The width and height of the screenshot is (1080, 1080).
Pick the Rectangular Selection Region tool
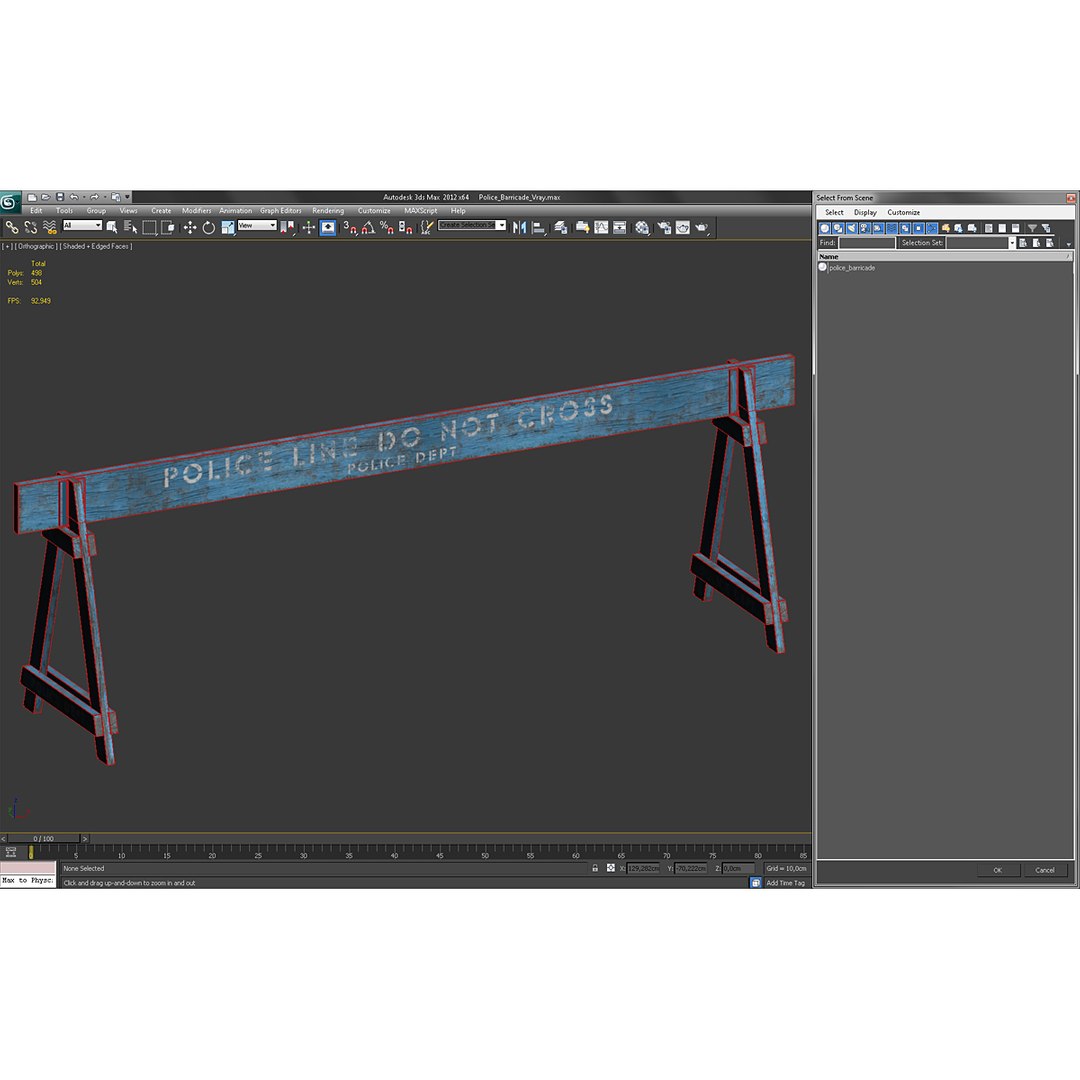tap(149, 227)
